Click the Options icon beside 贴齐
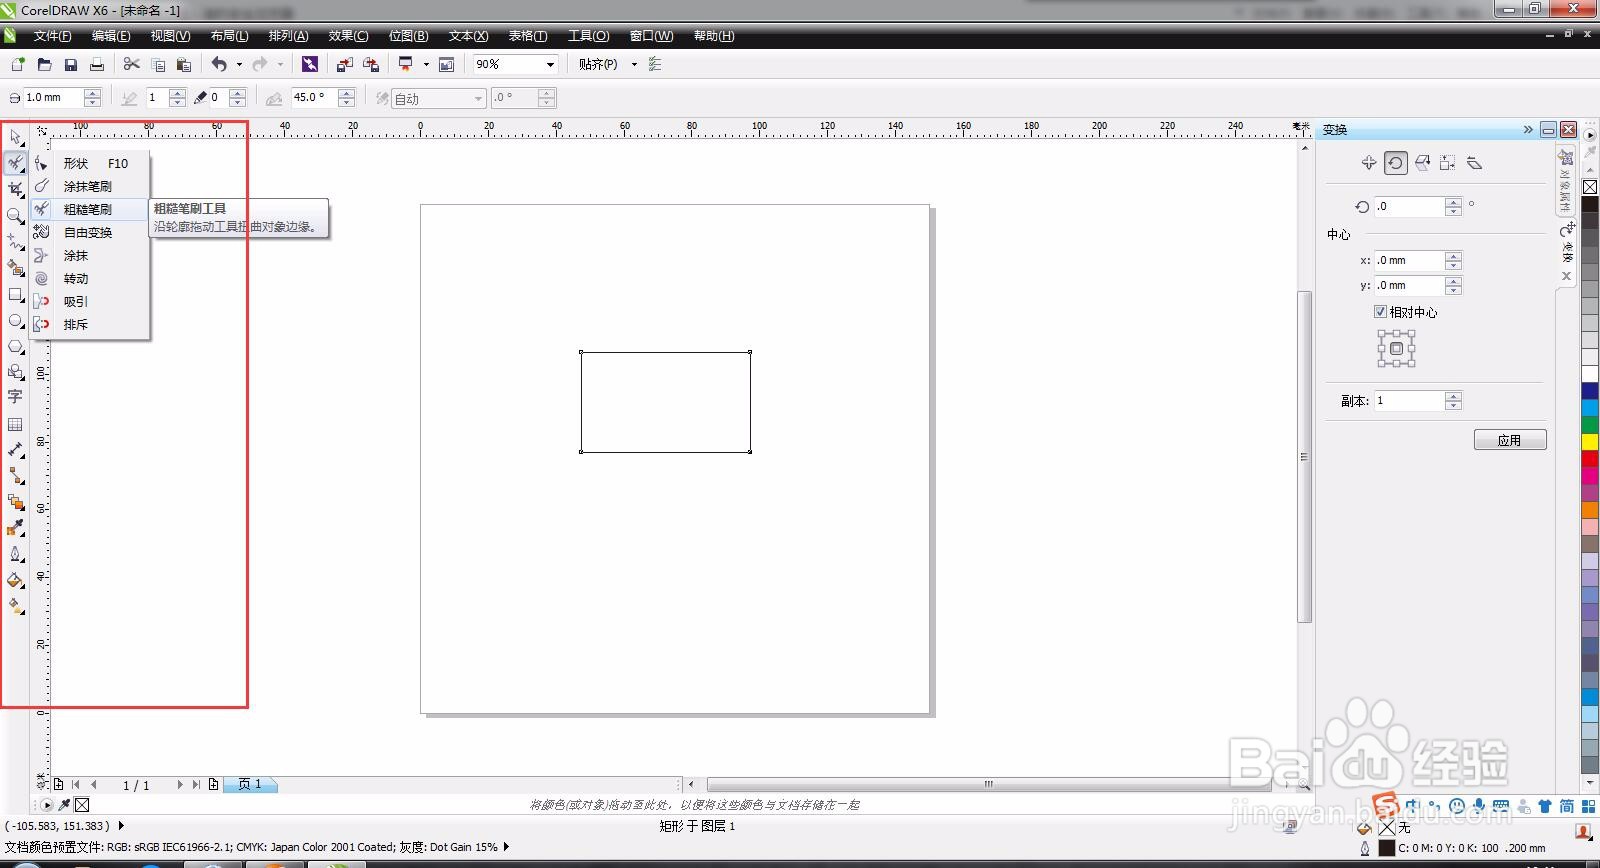Viewport: 1600px width, 868px height. [x=656, y=64]
